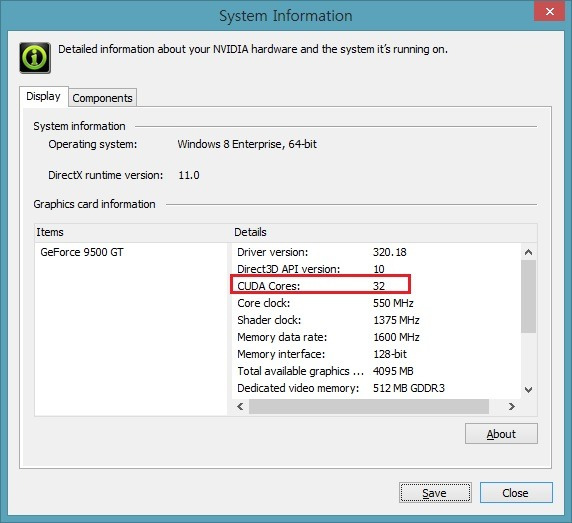Image resolution: width=572 pixels, height=523 pixels.
Task: Click the horizontal scroll left arrow
Action: point(240,406)
